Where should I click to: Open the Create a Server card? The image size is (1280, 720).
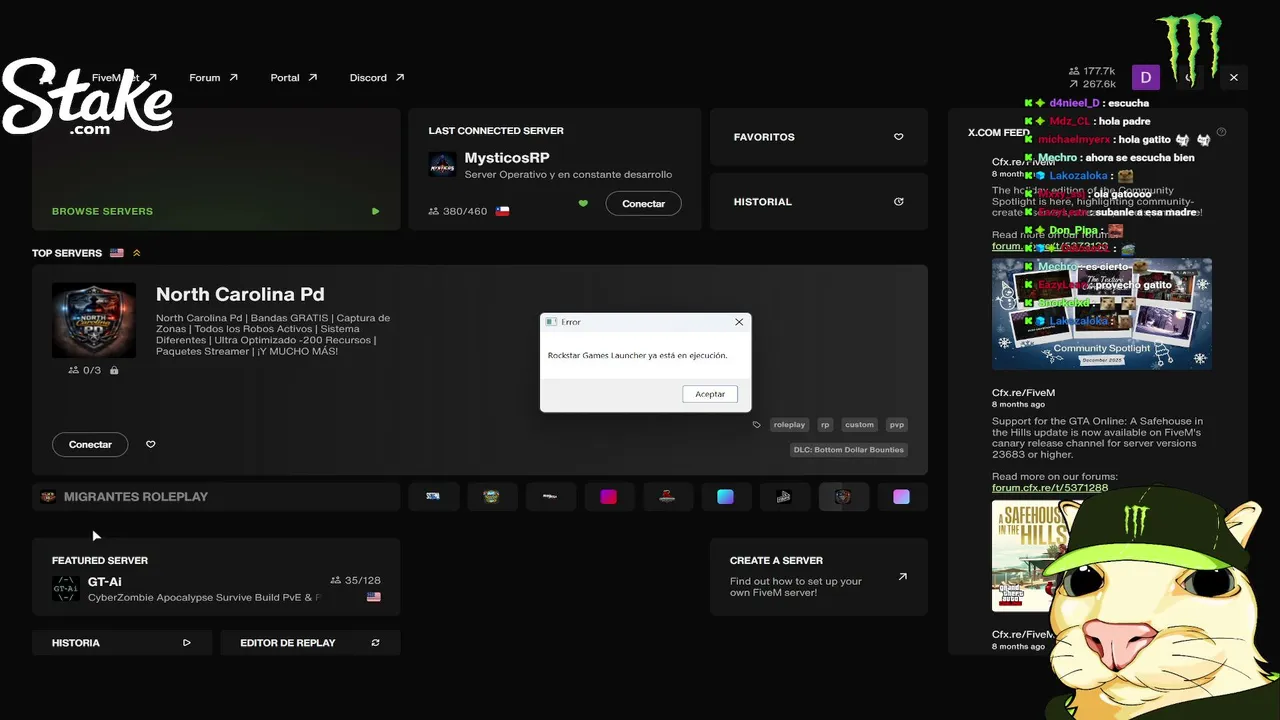pyautogui.click(x=819, y=577)
